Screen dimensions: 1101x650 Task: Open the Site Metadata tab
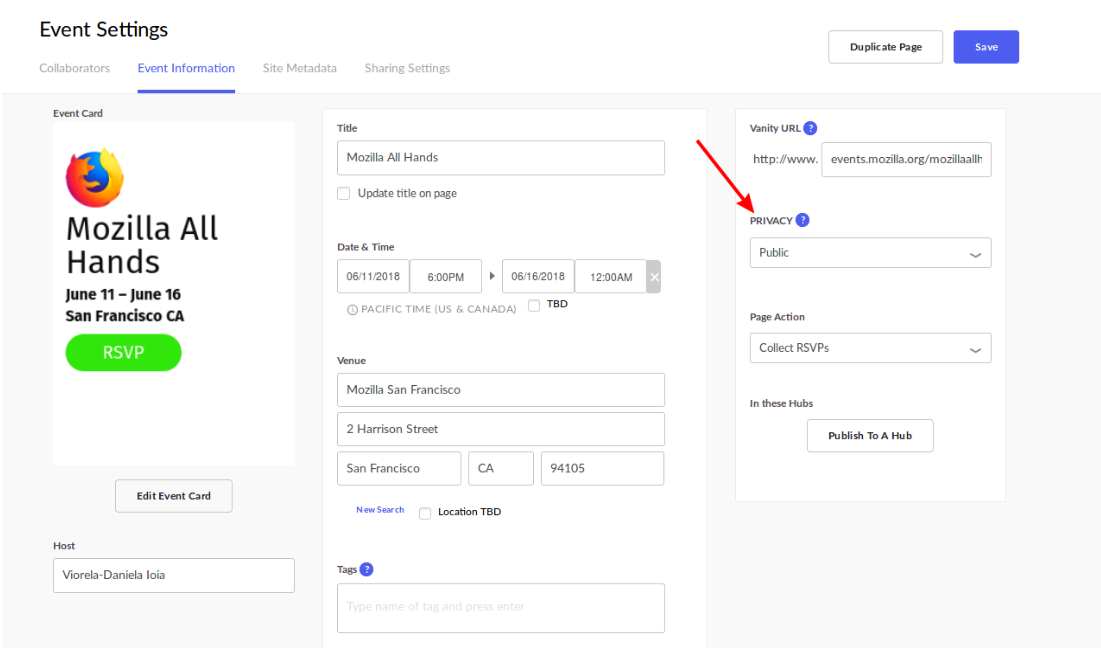300,68
